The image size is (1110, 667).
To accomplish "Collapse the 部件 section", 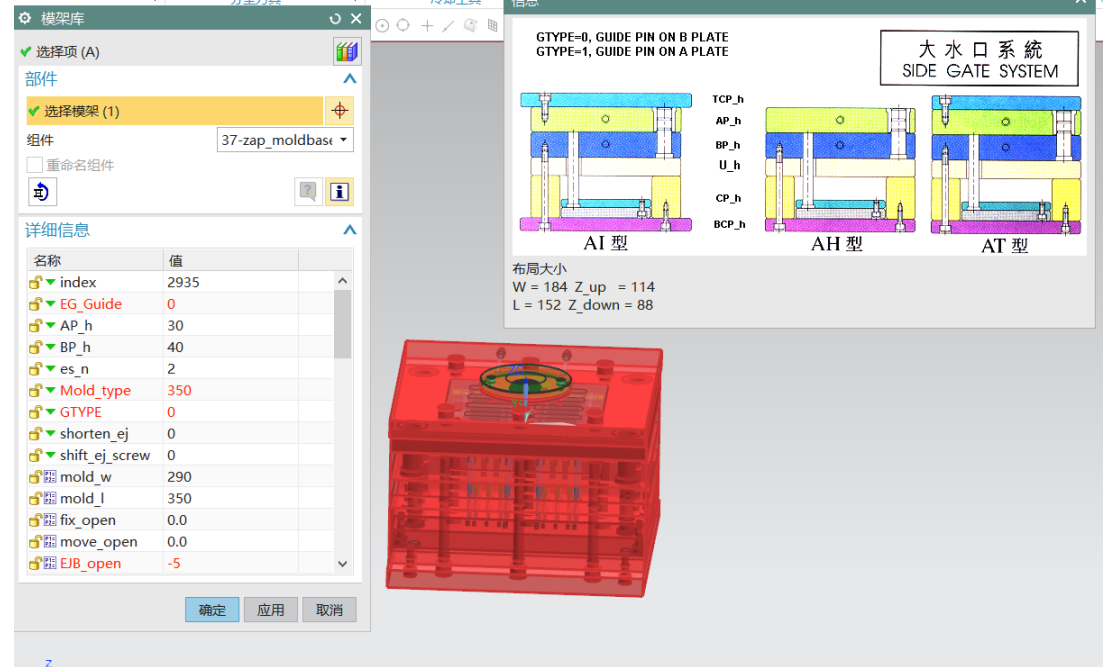I will [x=350, y=79].
